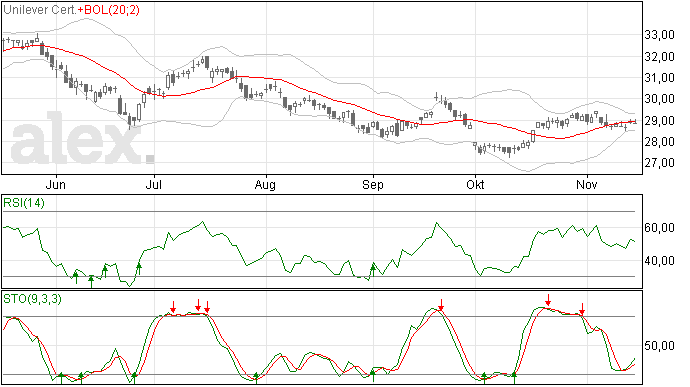Click the 'Jun' month axis label
Viewport: 690px width, 387px height.
tap(56, 184)
